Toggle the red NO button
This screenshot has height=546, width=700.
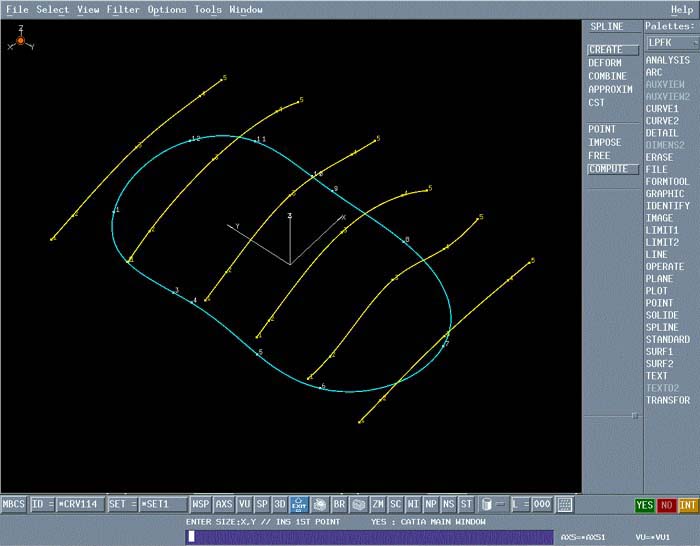click(667, 505)
